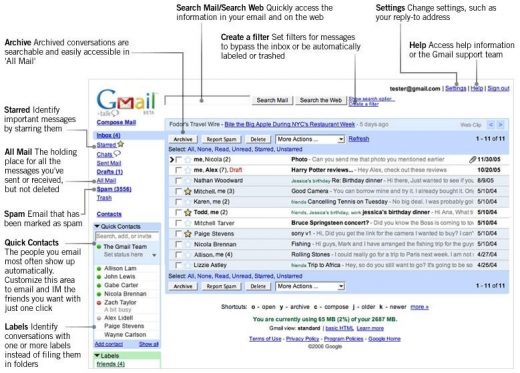
Task: Open the Trash folder
Action: pyautogui.click(x=104, y=198)
